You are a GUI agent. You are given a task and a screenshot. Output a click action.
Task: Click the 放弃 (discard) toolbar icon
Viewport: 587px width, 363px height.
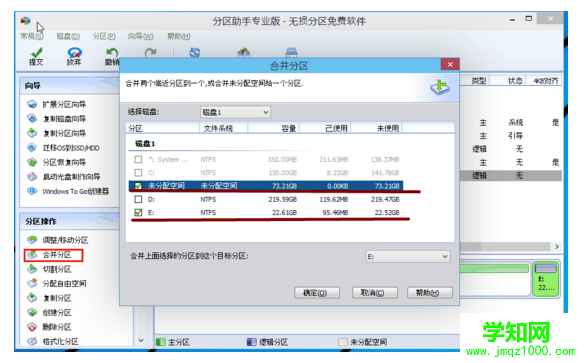point(74,57)
